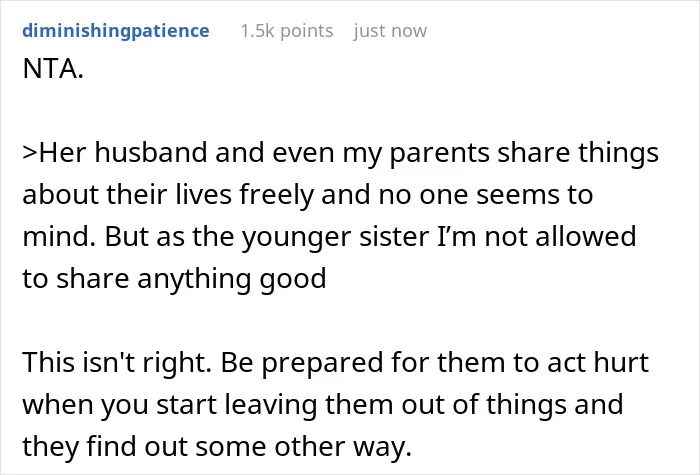
Task: Click the word 'mind.' starting the third quote line
Action: (59, 236)
